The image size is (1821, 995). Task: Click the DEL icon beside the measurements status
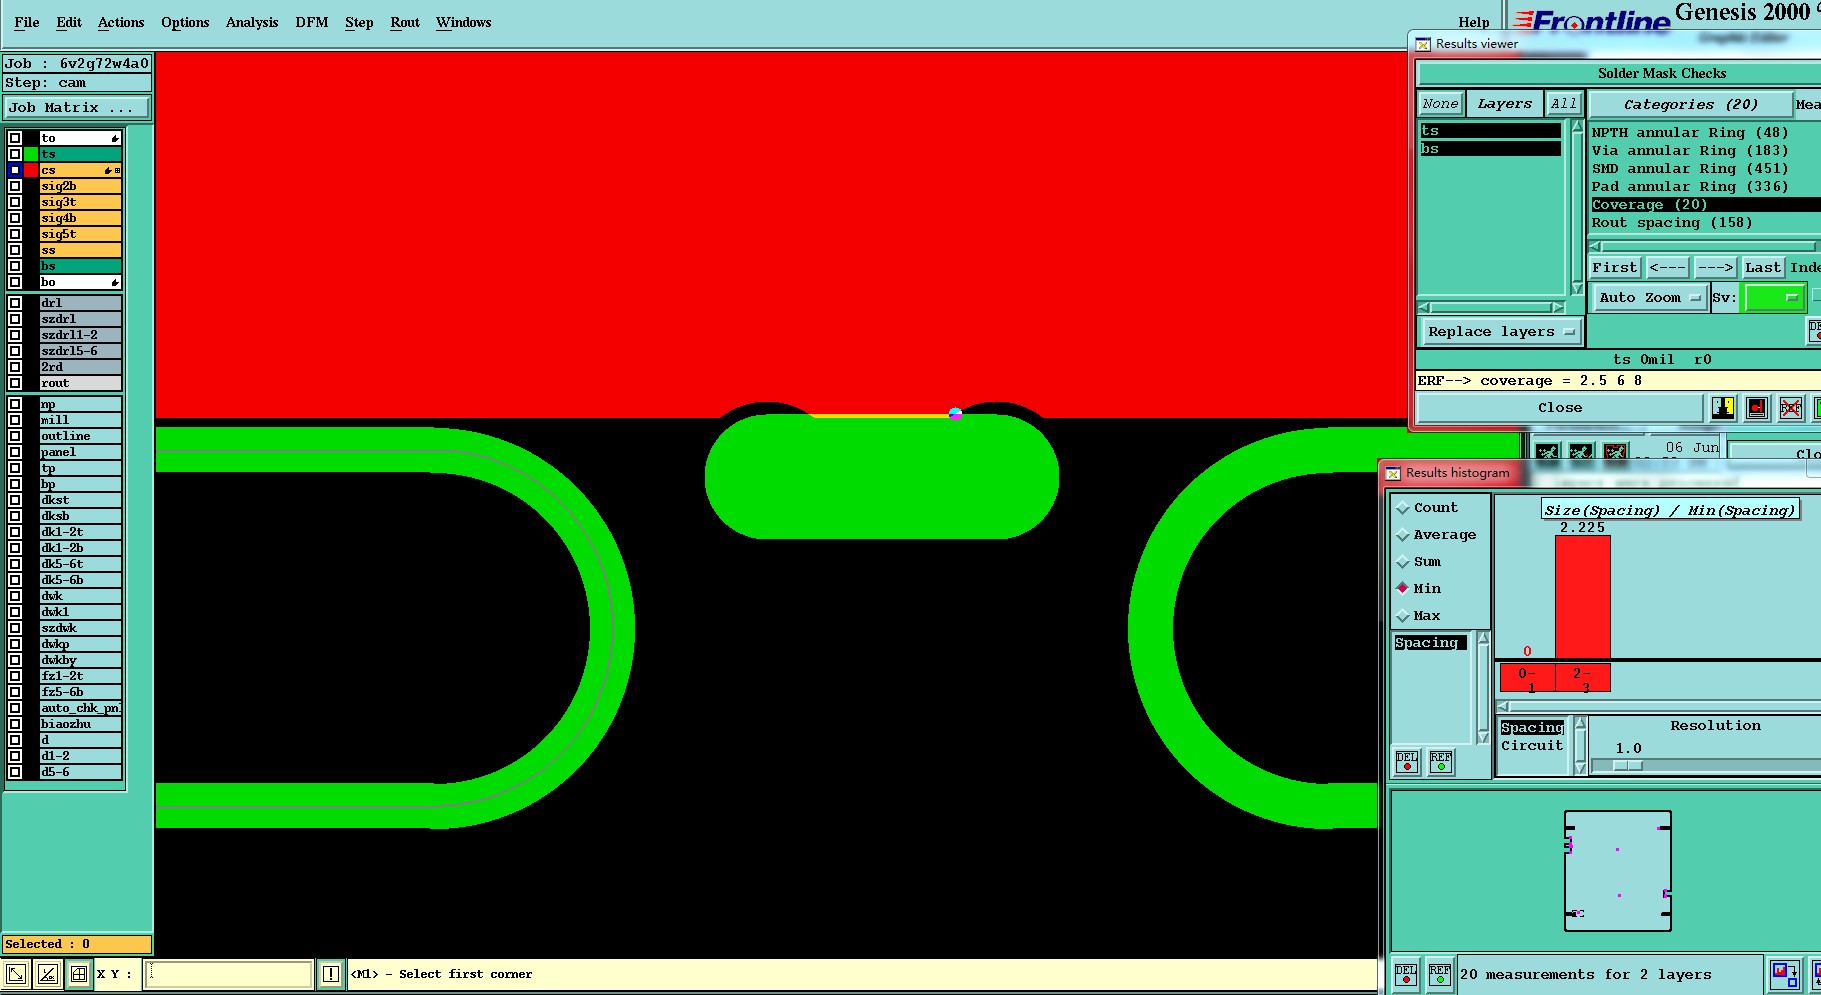1406,974
